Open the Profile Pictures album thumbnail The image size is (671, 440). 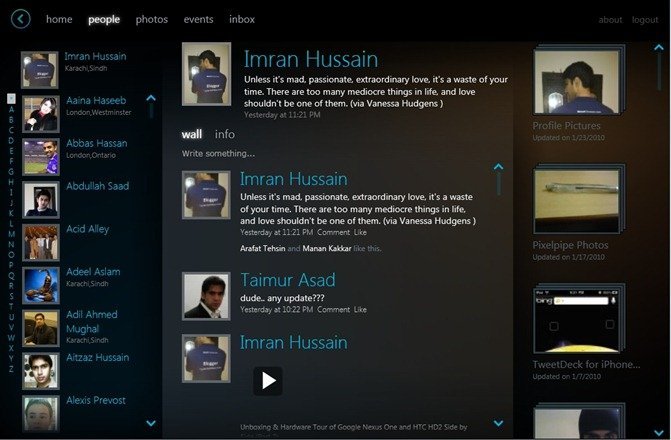578,80
